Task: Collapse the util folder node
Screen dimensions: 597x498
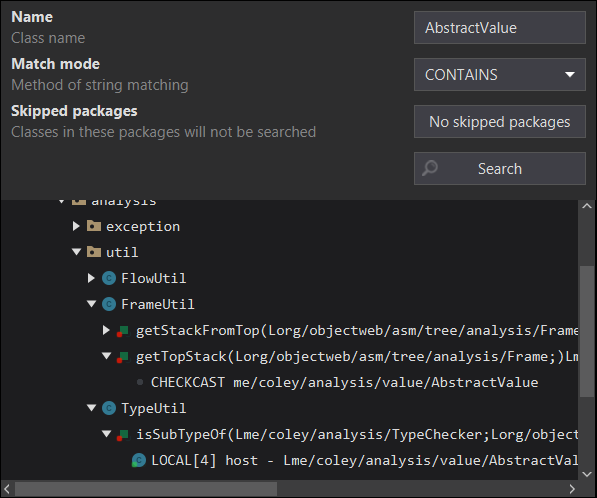Action: pyautogui.click(x=77, y=252)
